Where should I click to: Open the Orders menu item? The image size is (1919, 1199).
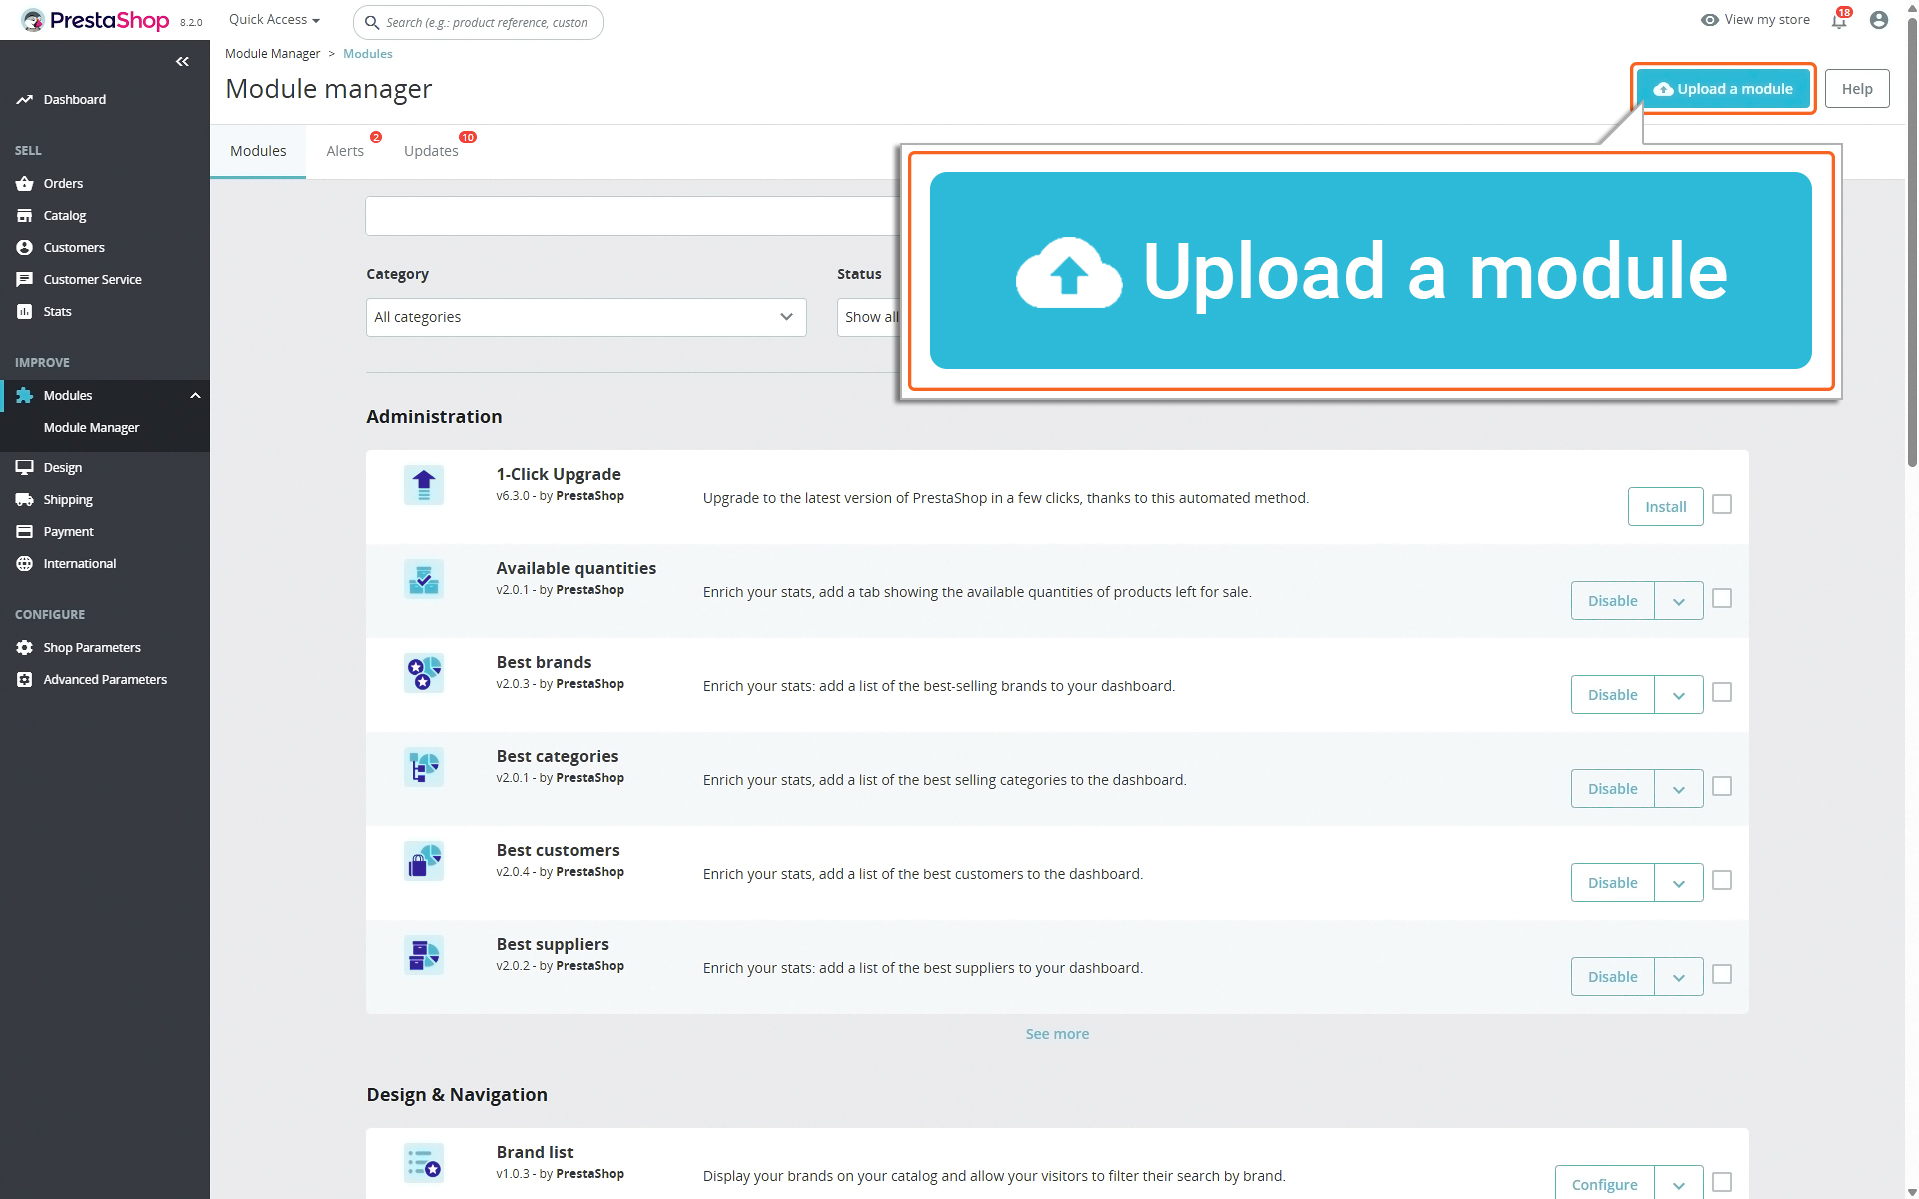click(x=63, y=184)
